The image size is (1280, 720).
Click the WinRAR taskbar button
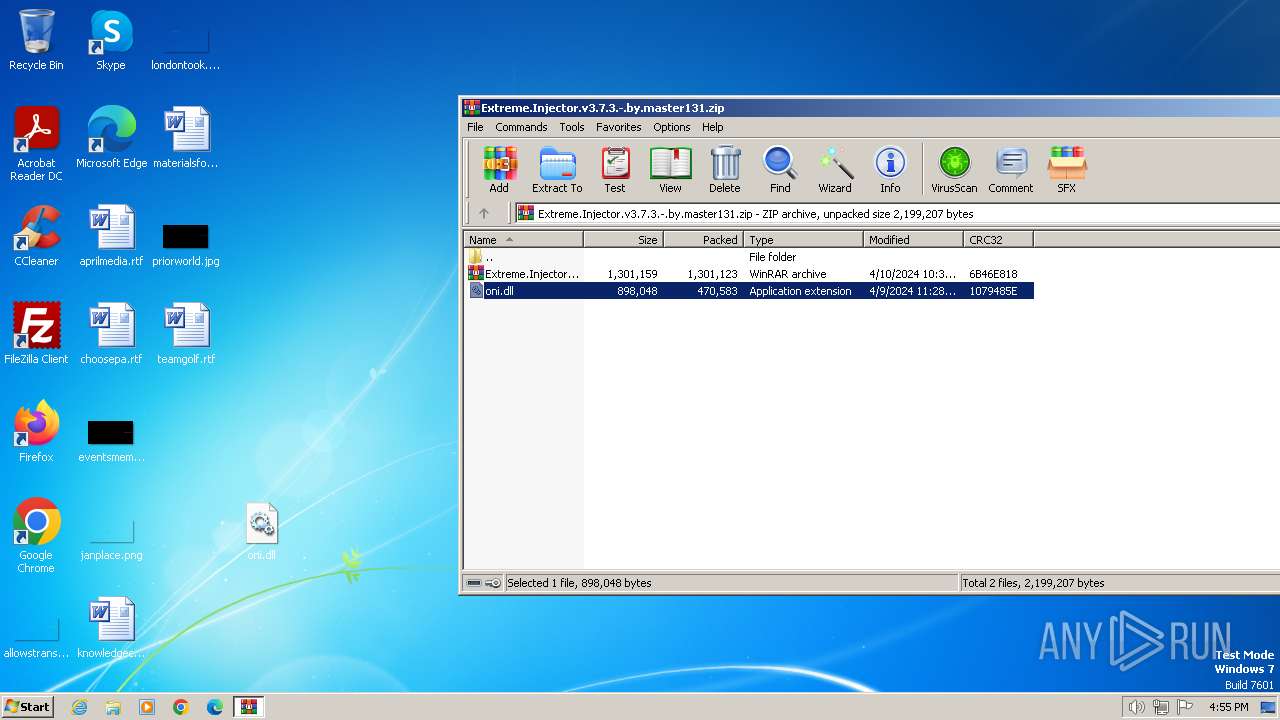point(248,707)
